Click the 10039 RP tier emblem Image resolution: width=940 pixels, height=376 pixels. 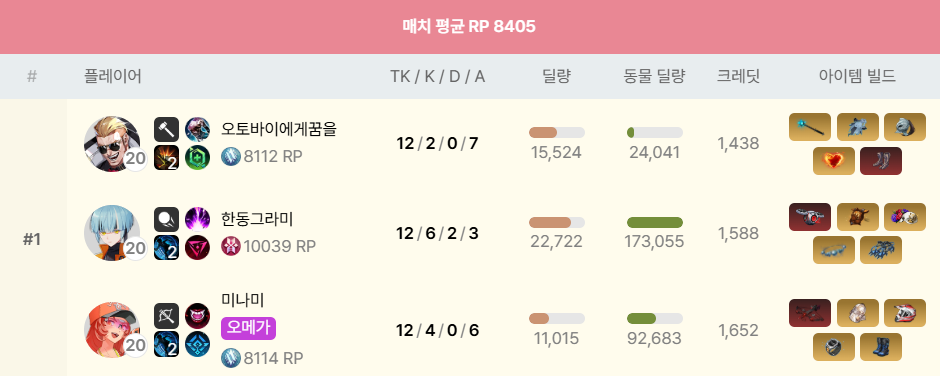click(231, 246)
